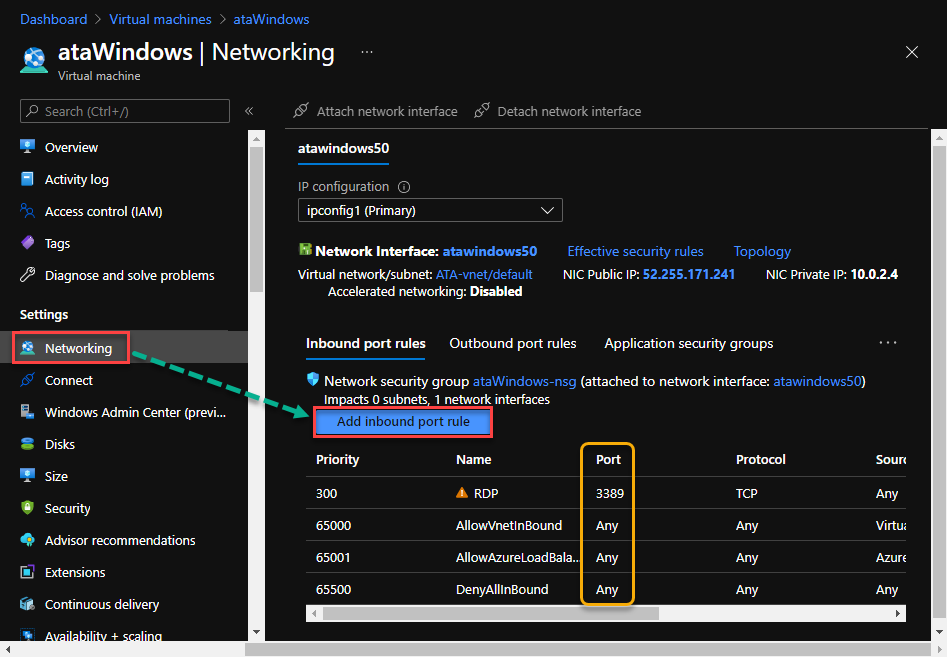This screenshot has width=947, height=657.
Task: Click the Disks icon
Action: point(27,444)
